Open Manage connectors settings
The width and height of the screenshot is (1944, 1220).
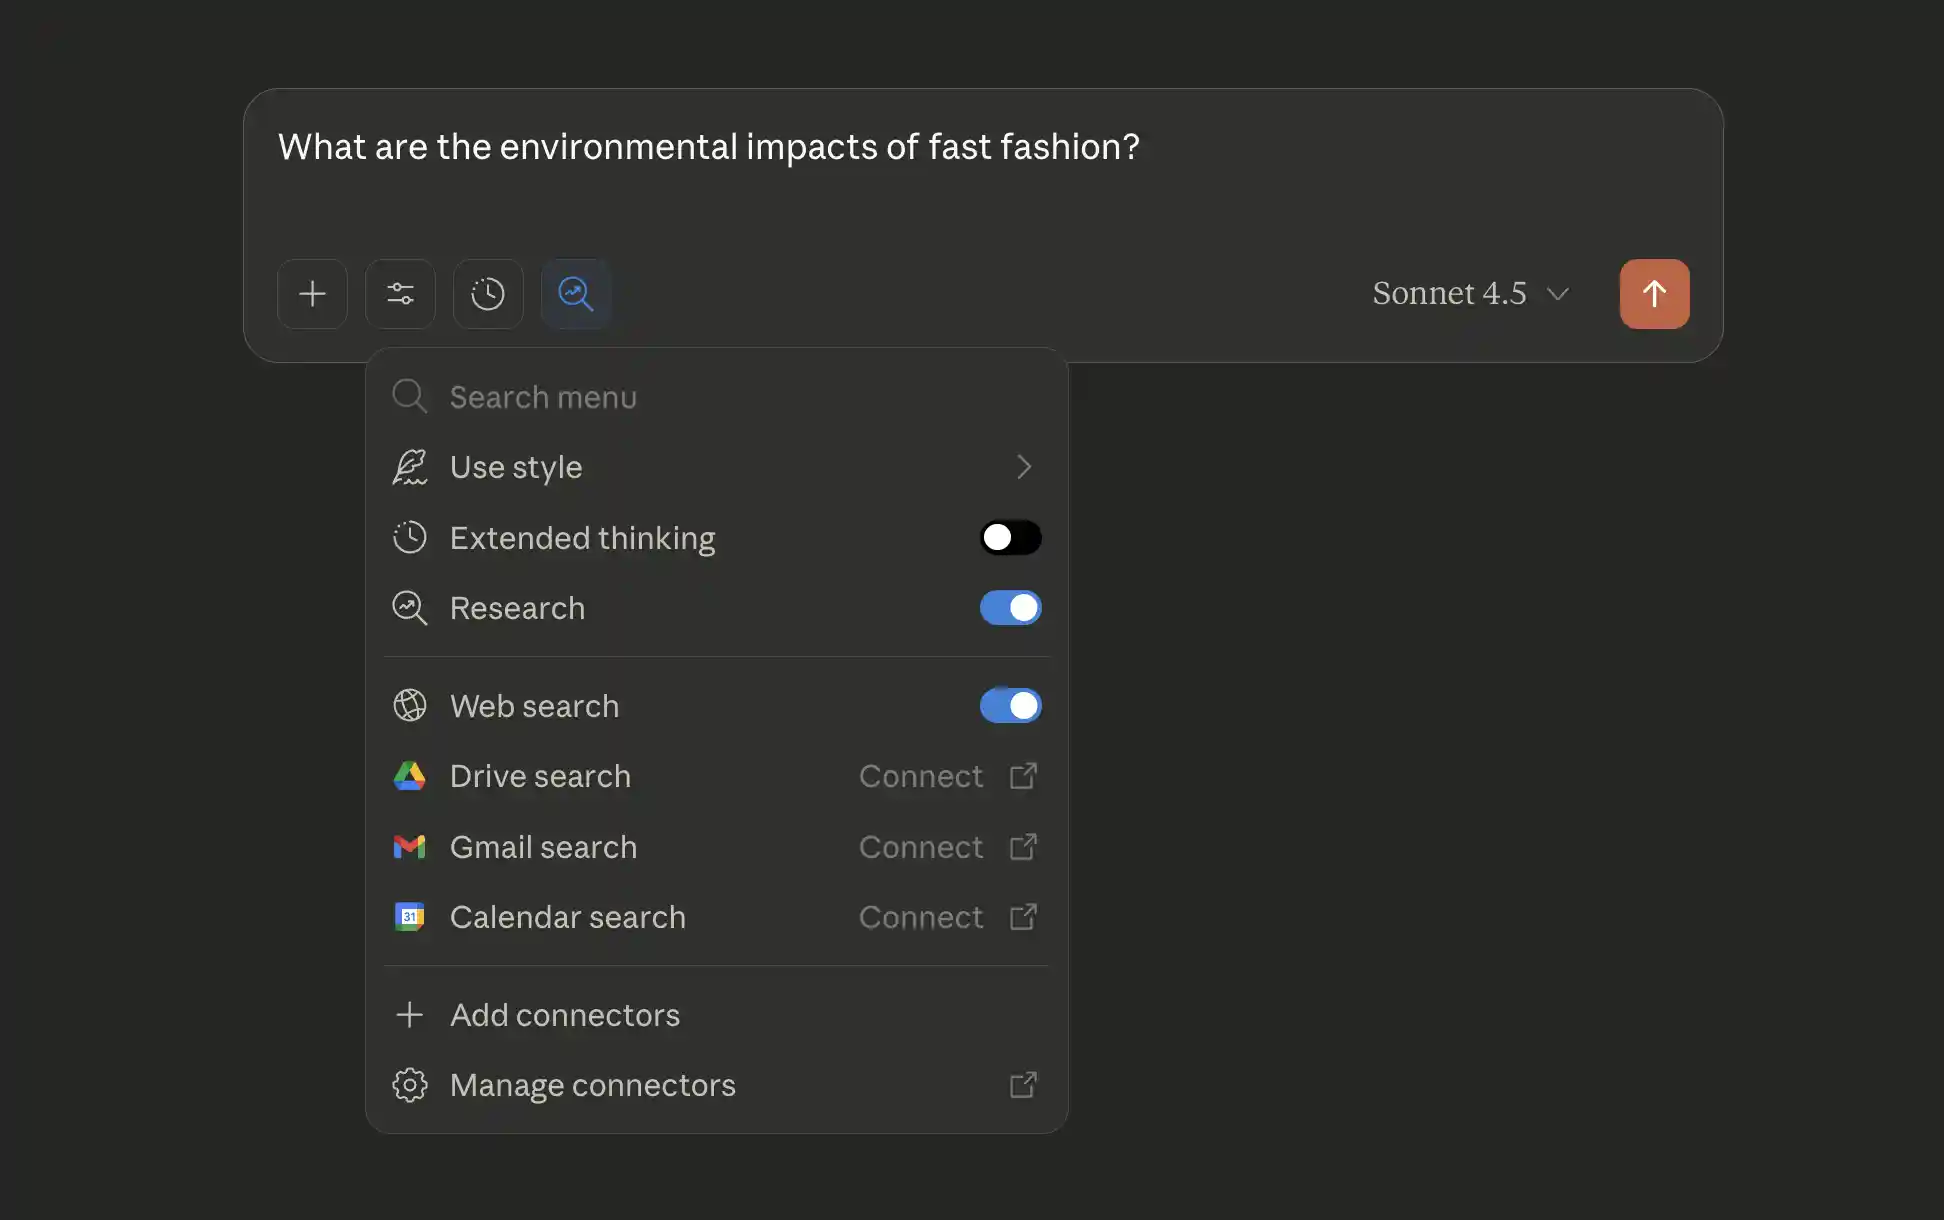pyautogui.click(x=592, y=1085)
